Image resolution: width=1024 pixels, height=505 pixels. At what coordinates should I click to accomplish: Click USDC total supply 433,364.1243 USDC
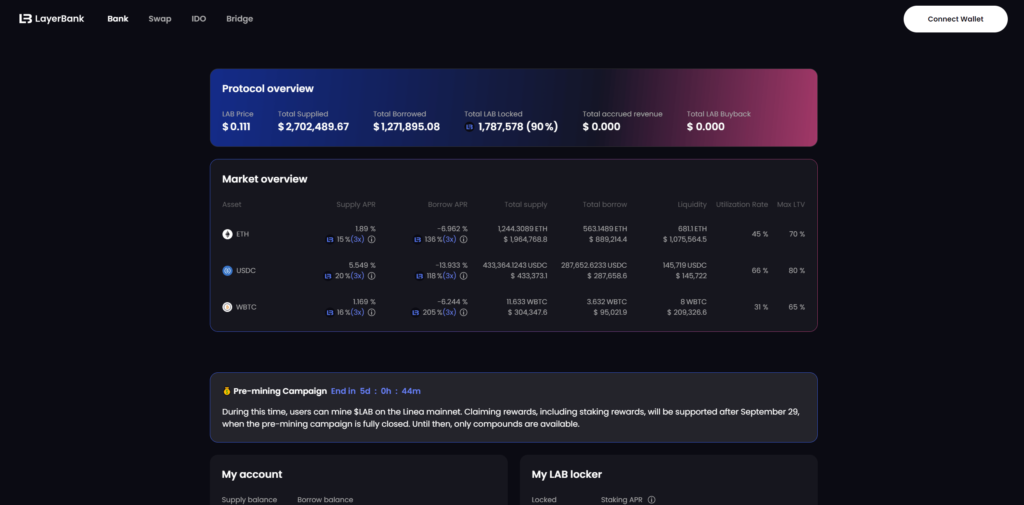[x=515, y=265]
